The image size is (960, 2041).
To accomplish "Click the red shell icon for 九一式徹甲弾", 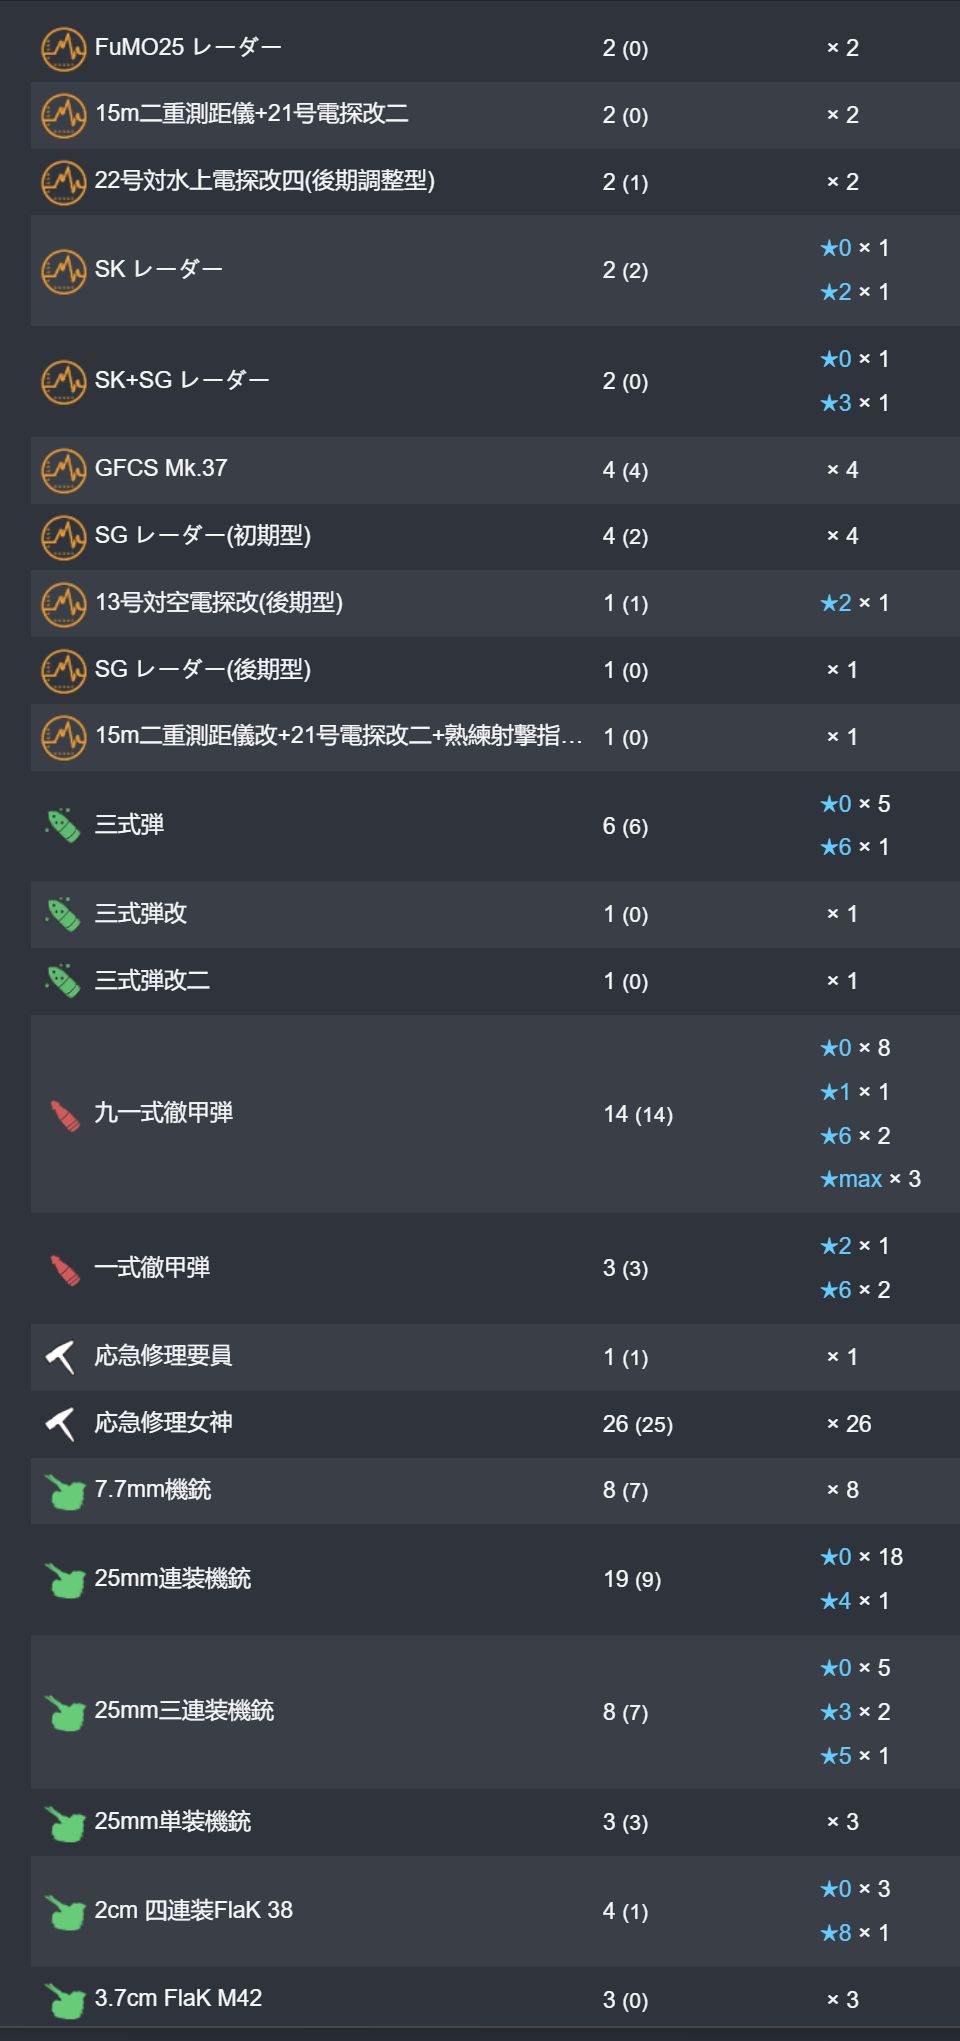I will [x=64, y=1114].
